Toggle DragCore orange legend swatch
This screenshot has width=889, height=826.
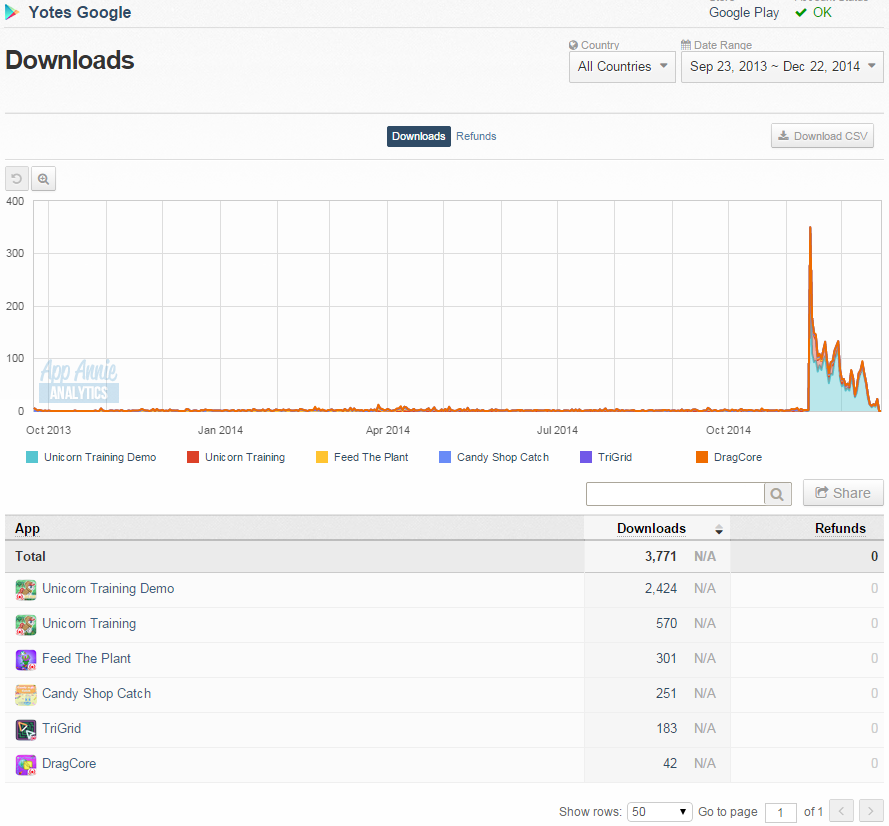tap(701, 457)
